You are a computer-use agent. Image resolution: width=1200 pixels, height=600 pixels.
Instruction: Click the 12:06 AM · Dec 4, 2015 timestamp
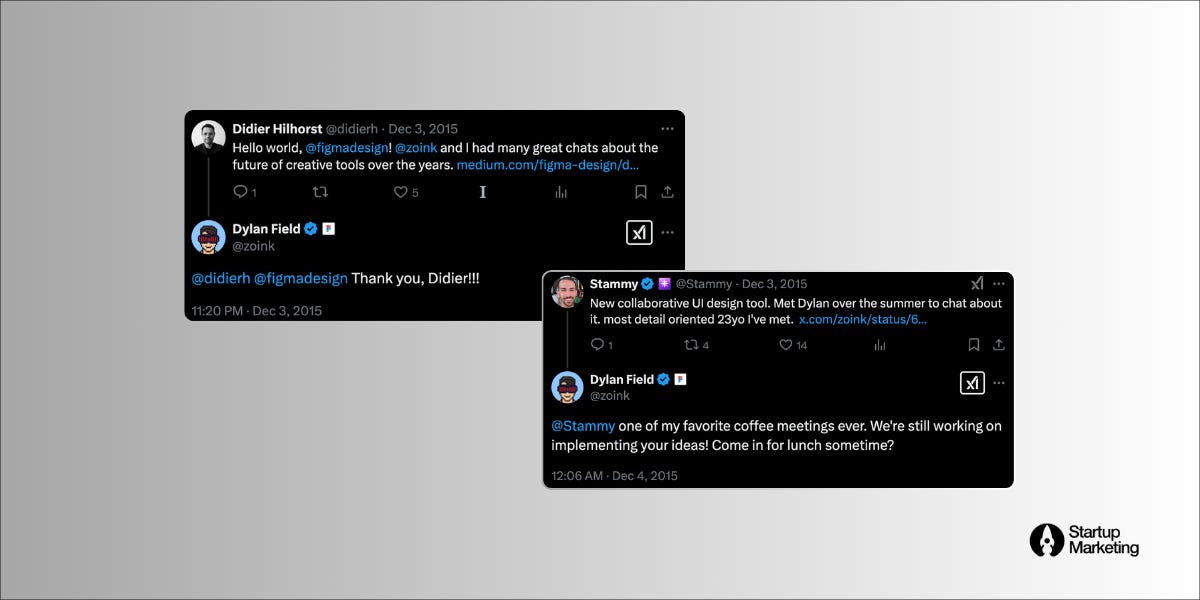[x=615, y=475]
